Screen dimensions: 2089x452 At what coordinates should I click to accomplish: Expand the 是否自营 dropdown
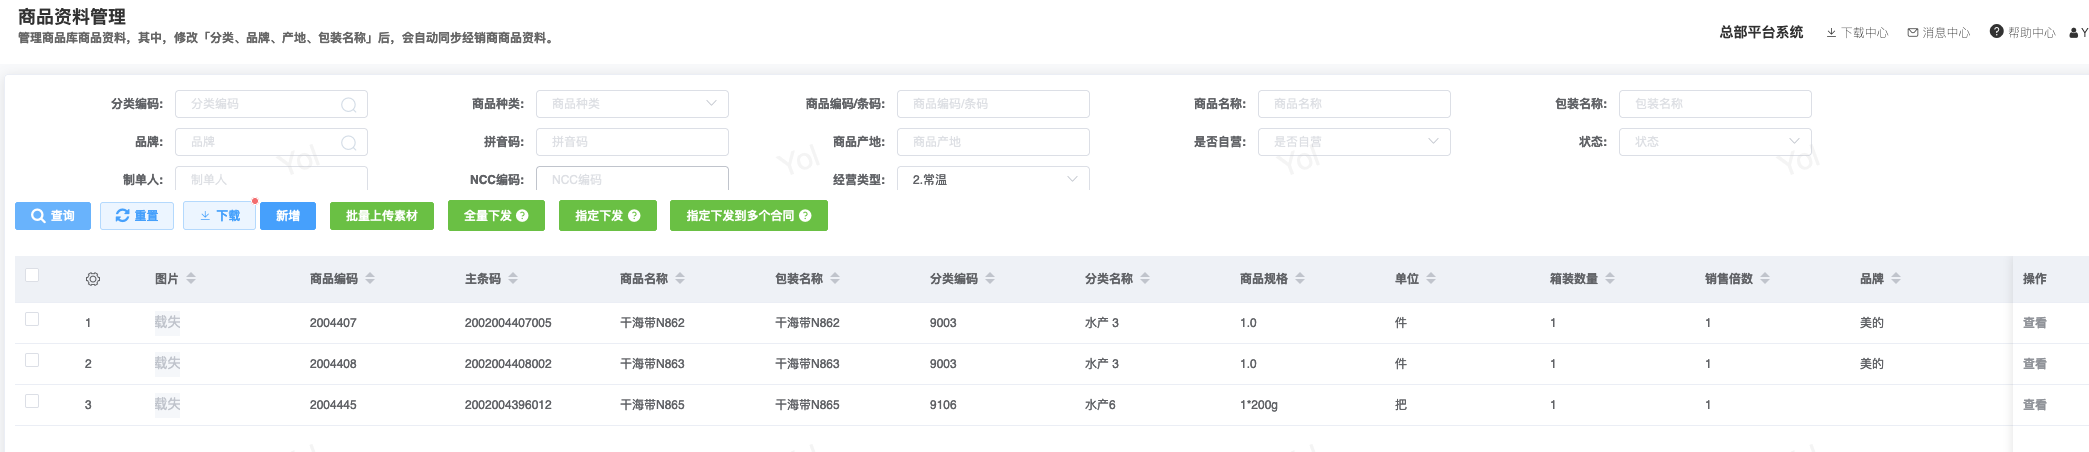point(1353,142)
